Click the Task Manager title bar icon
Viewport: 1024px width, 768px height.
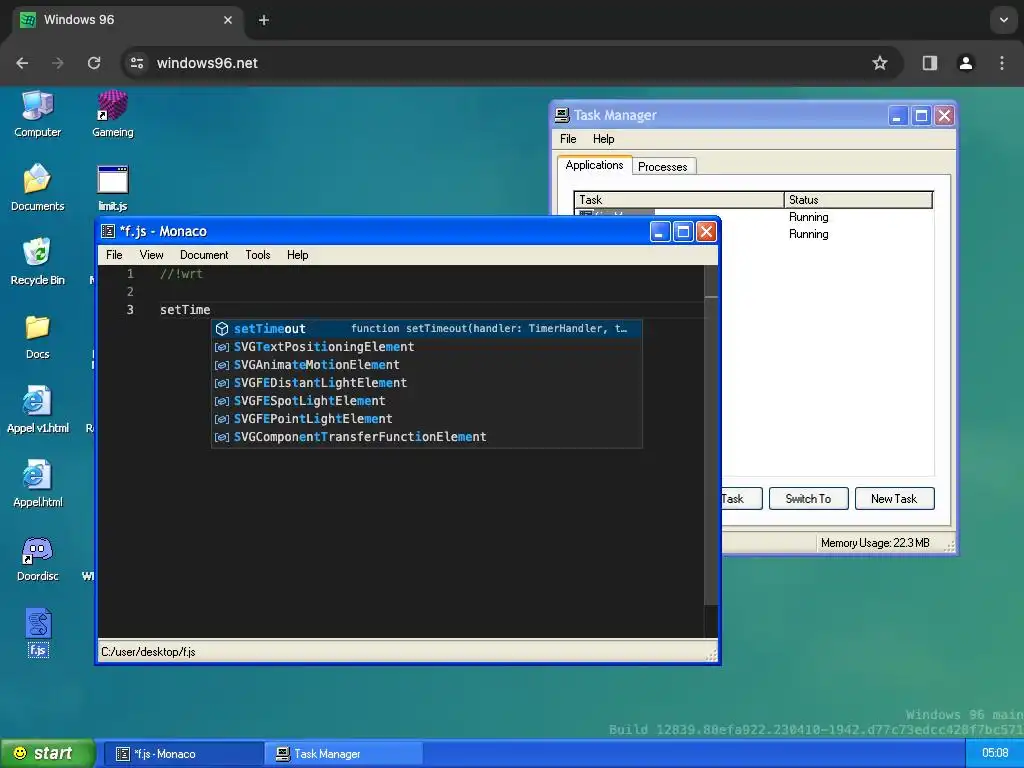(562, 116)
